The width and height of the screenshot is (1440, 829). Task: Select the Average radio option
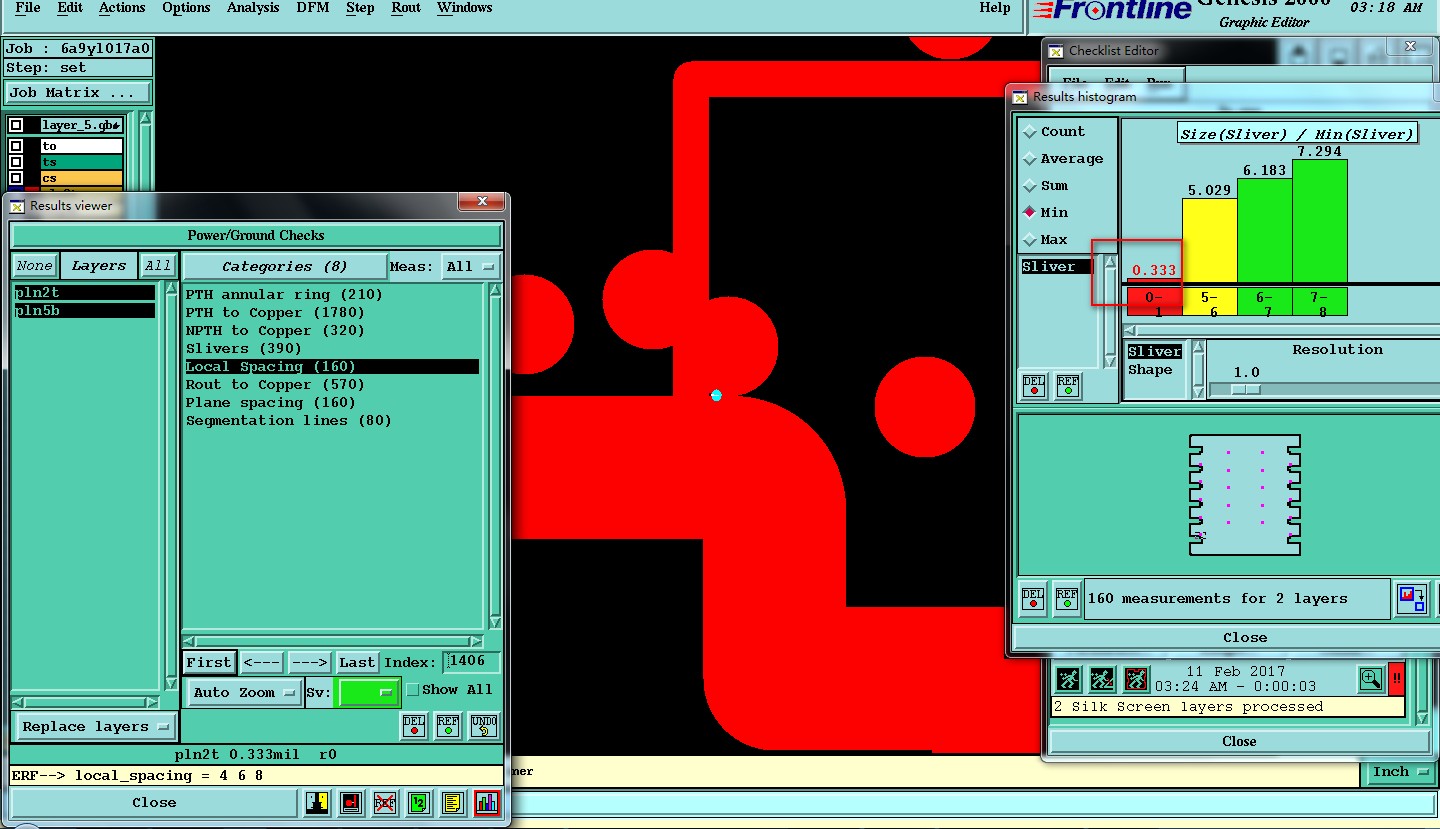pyautogui.click(x=1030, y=159)
